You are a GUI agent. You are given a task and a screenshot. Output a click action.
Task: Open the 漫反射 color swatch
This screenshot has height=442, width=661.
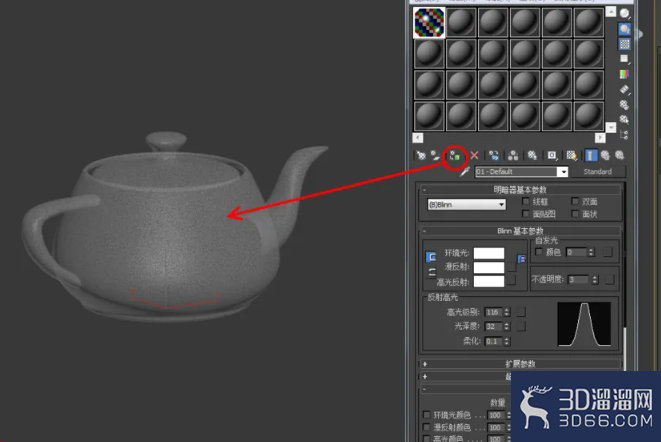(489, 267)
